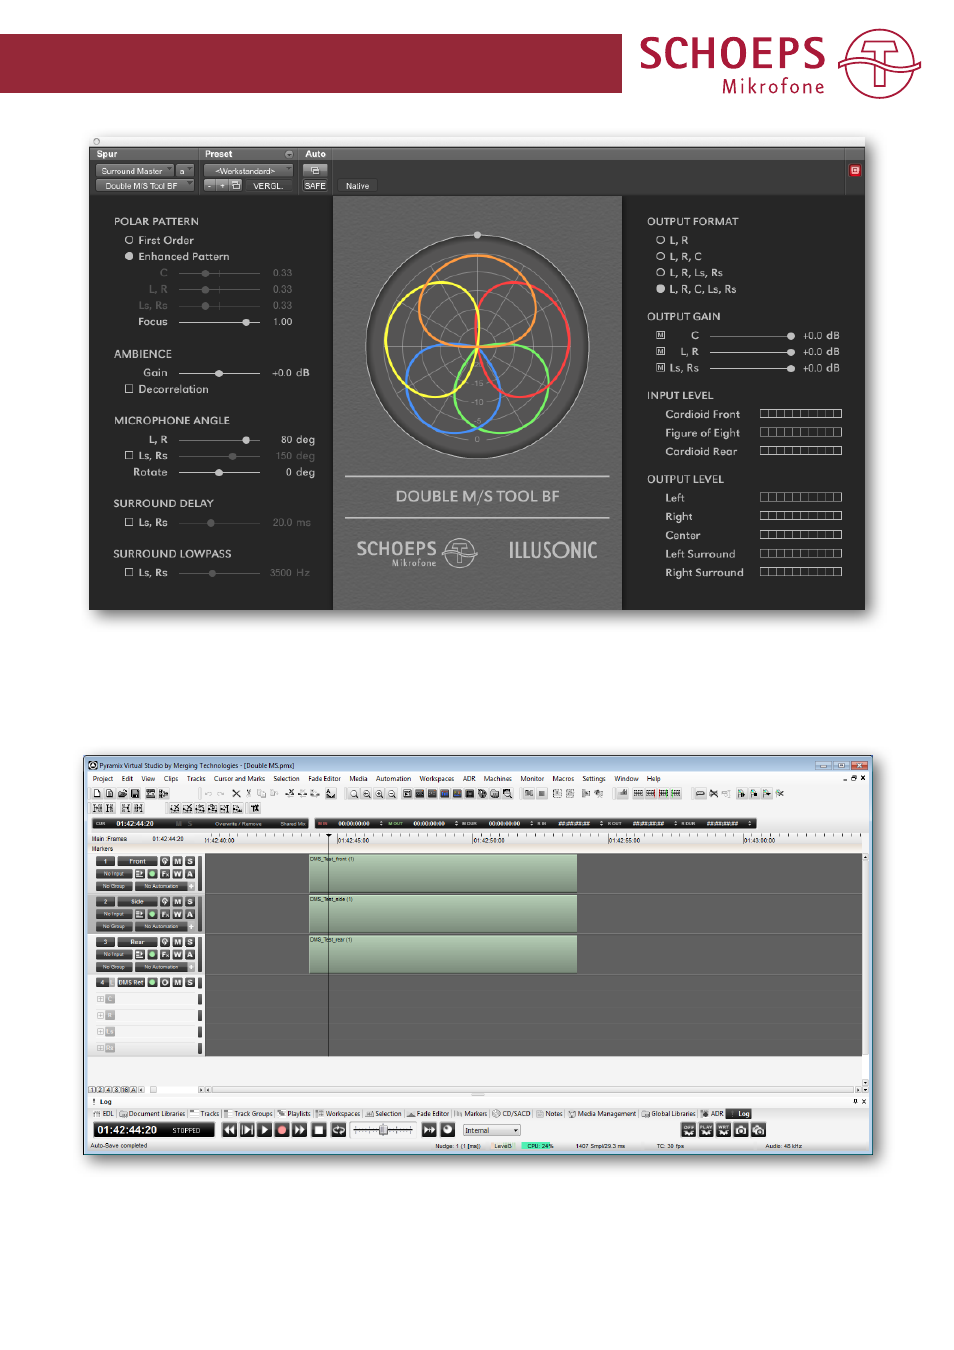This screenshot has width=954, height=1350.
Task: Click the New Project icon in Pyramix toolbar
Action: pos(97,793)
